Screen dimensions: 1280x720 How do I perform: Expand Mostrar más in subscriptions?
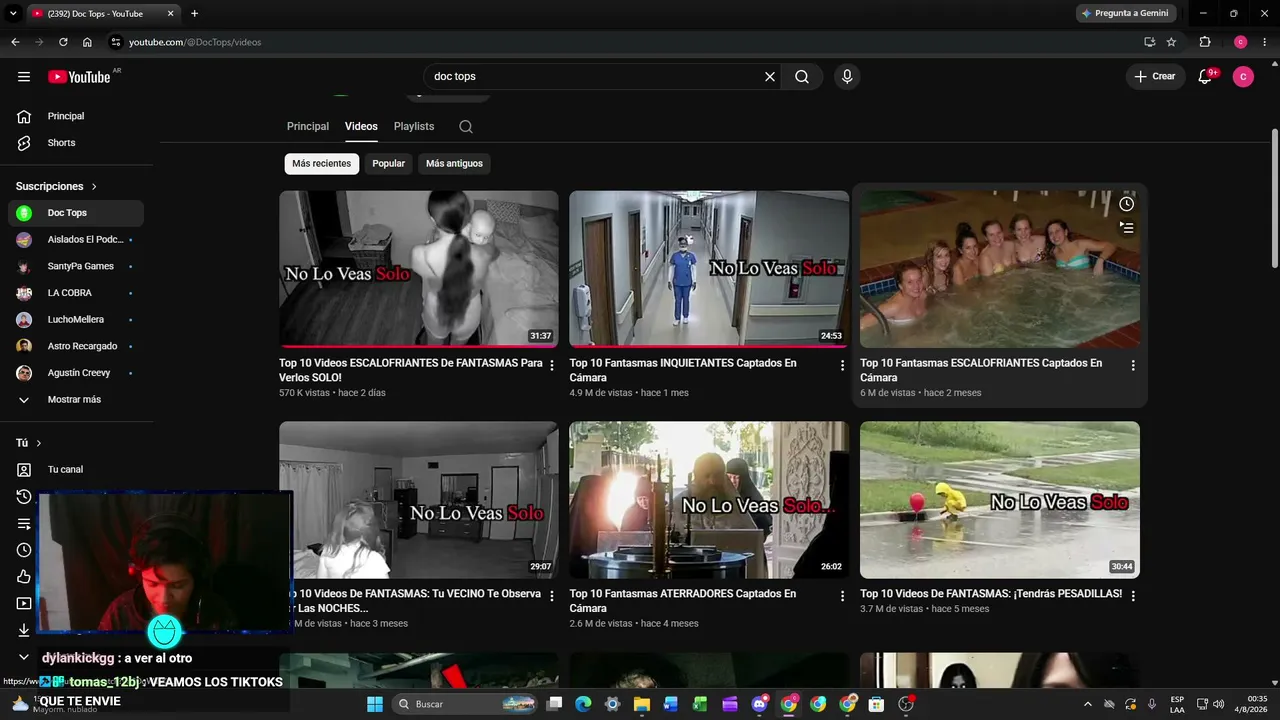pos(75,400)
